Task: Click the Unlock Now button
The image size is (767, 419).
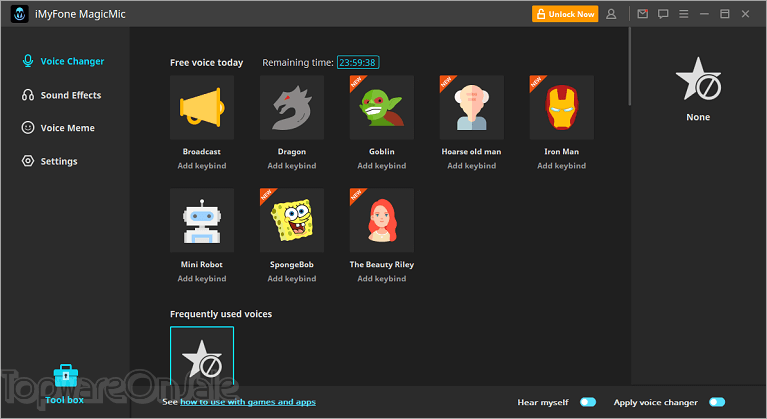Action: 565,14
